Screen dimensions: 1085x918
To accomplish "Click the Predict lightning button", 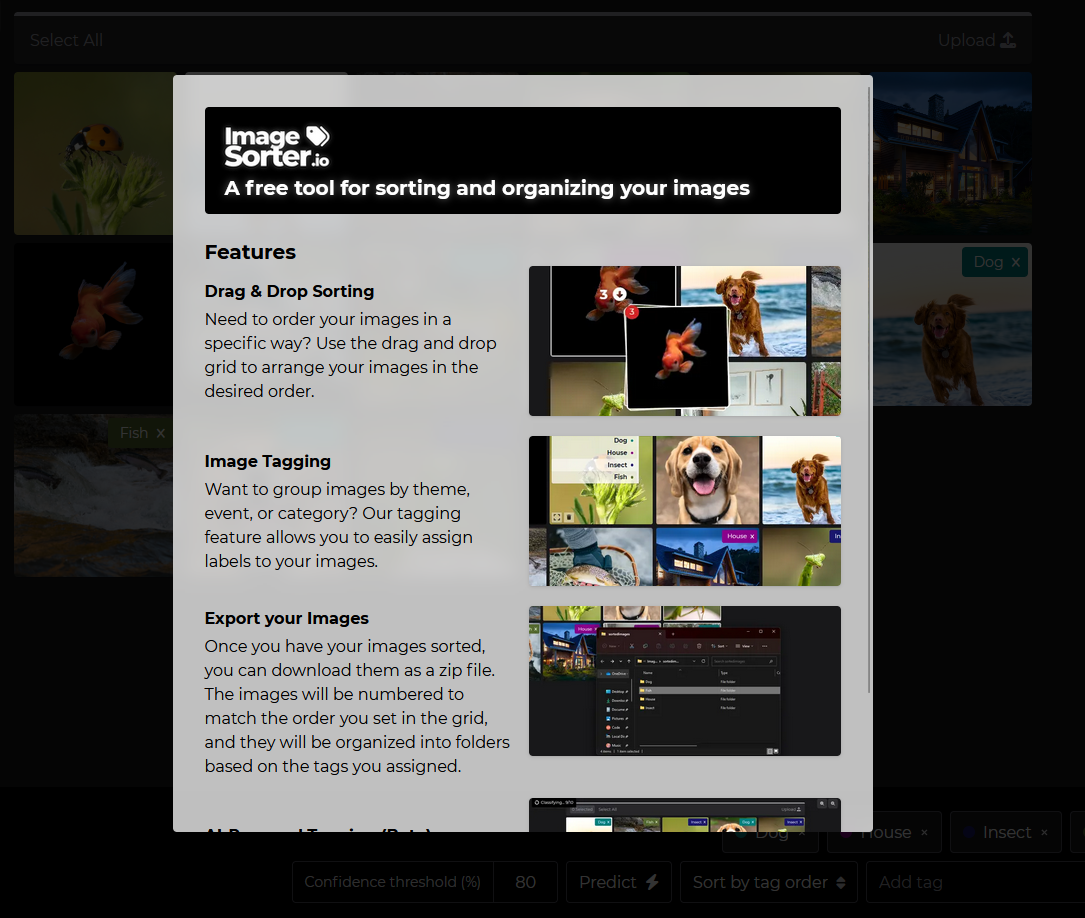I will [619, 882].
